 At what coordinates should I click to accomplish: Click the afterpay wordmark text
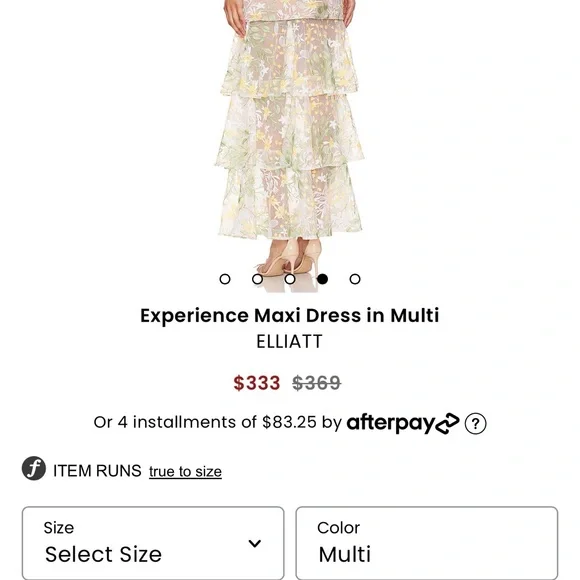point(391,423)
